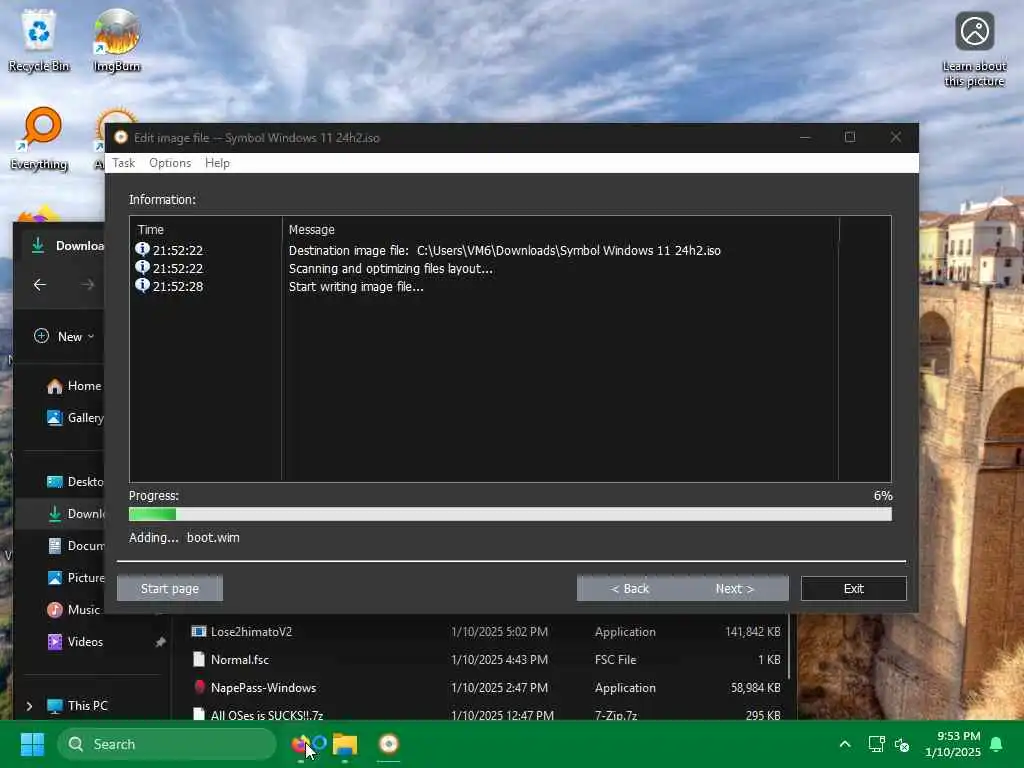Select This PC in the Explorer sidebar

(x=77, y=705)
